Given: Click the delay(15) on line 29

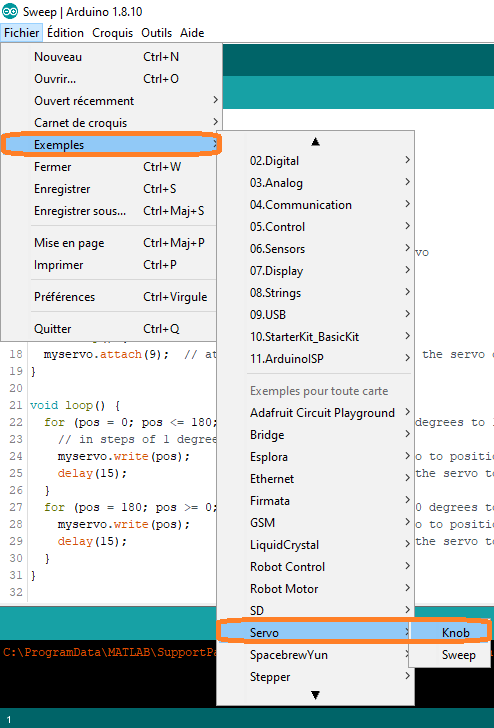Looking at the screenshot, I should point(92,541).
